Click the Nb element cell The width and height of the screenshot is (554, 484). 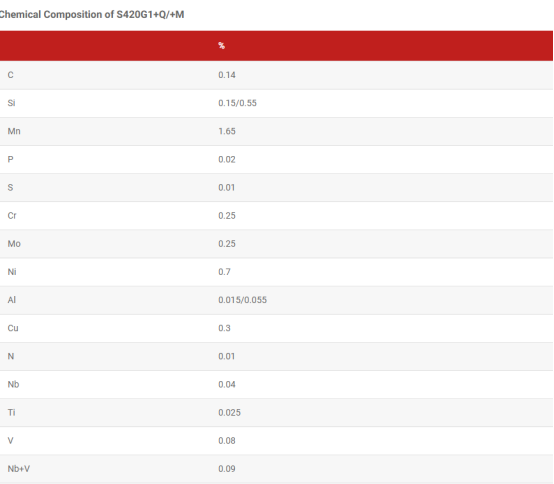click(13, 384)
